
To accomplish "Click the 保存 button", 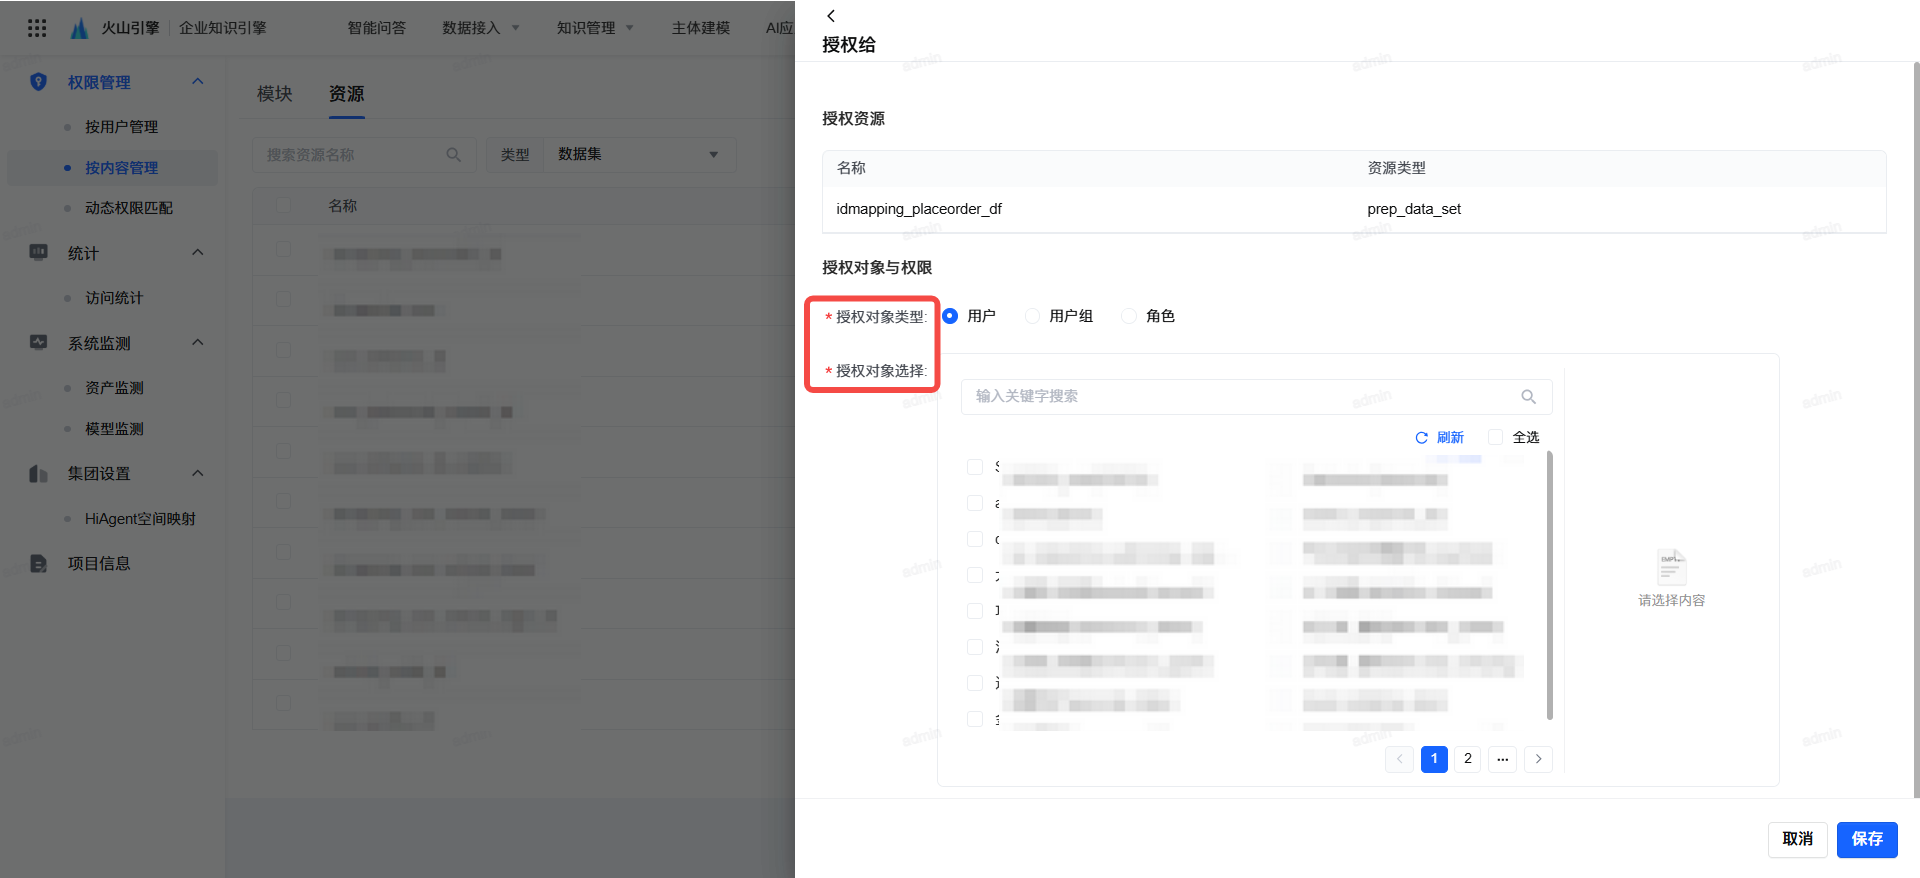I will [x=1867, y=839].
